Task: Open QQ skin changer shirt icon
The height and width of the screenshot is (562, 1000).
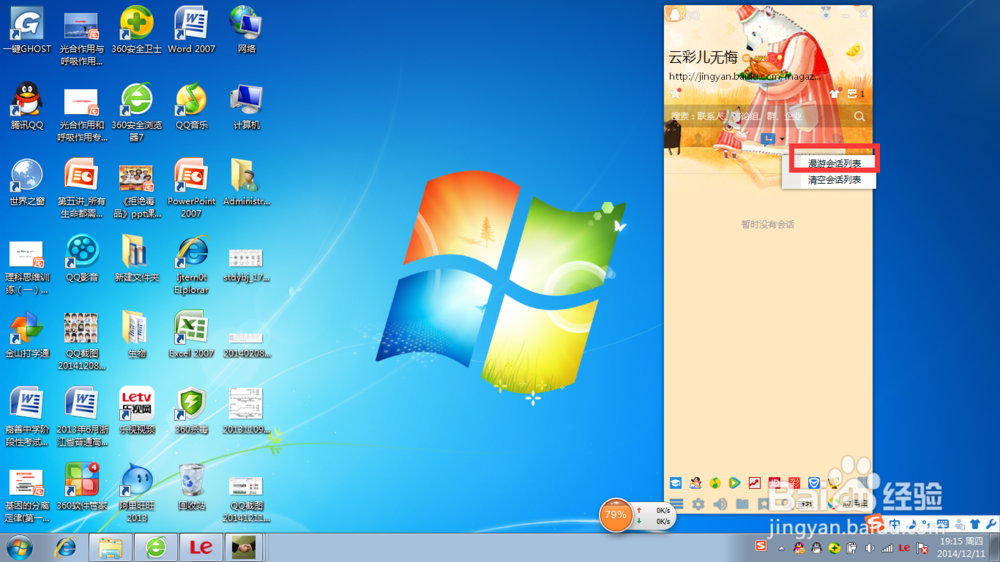Action: coord(834,94)
